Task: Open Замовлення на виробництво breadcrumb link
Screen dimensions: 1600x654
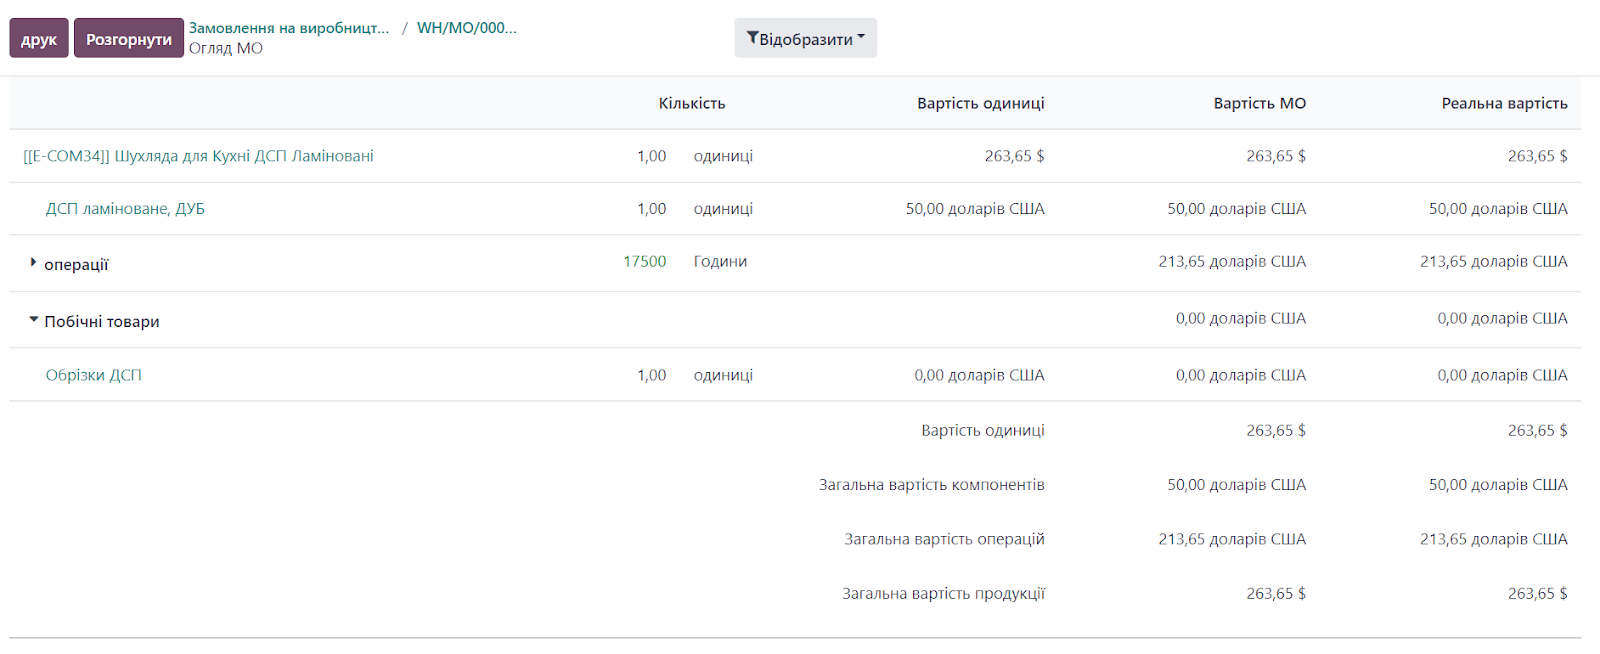Action: (x=289, y=28)
